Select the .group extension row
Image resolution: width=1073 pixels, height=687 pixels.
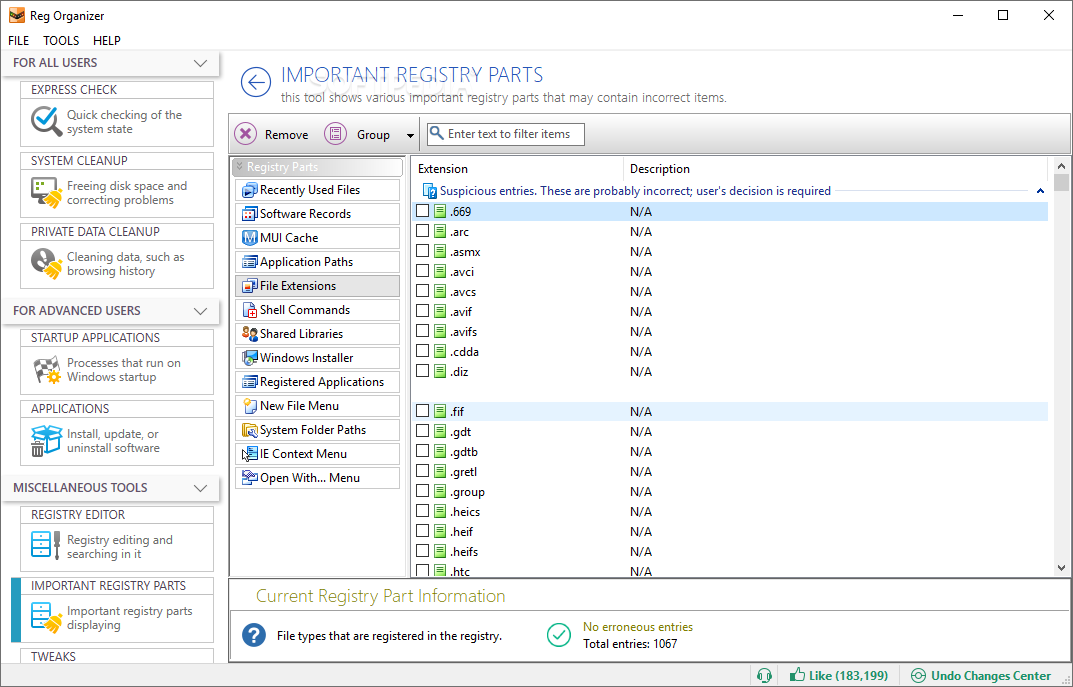pos(729,491)
